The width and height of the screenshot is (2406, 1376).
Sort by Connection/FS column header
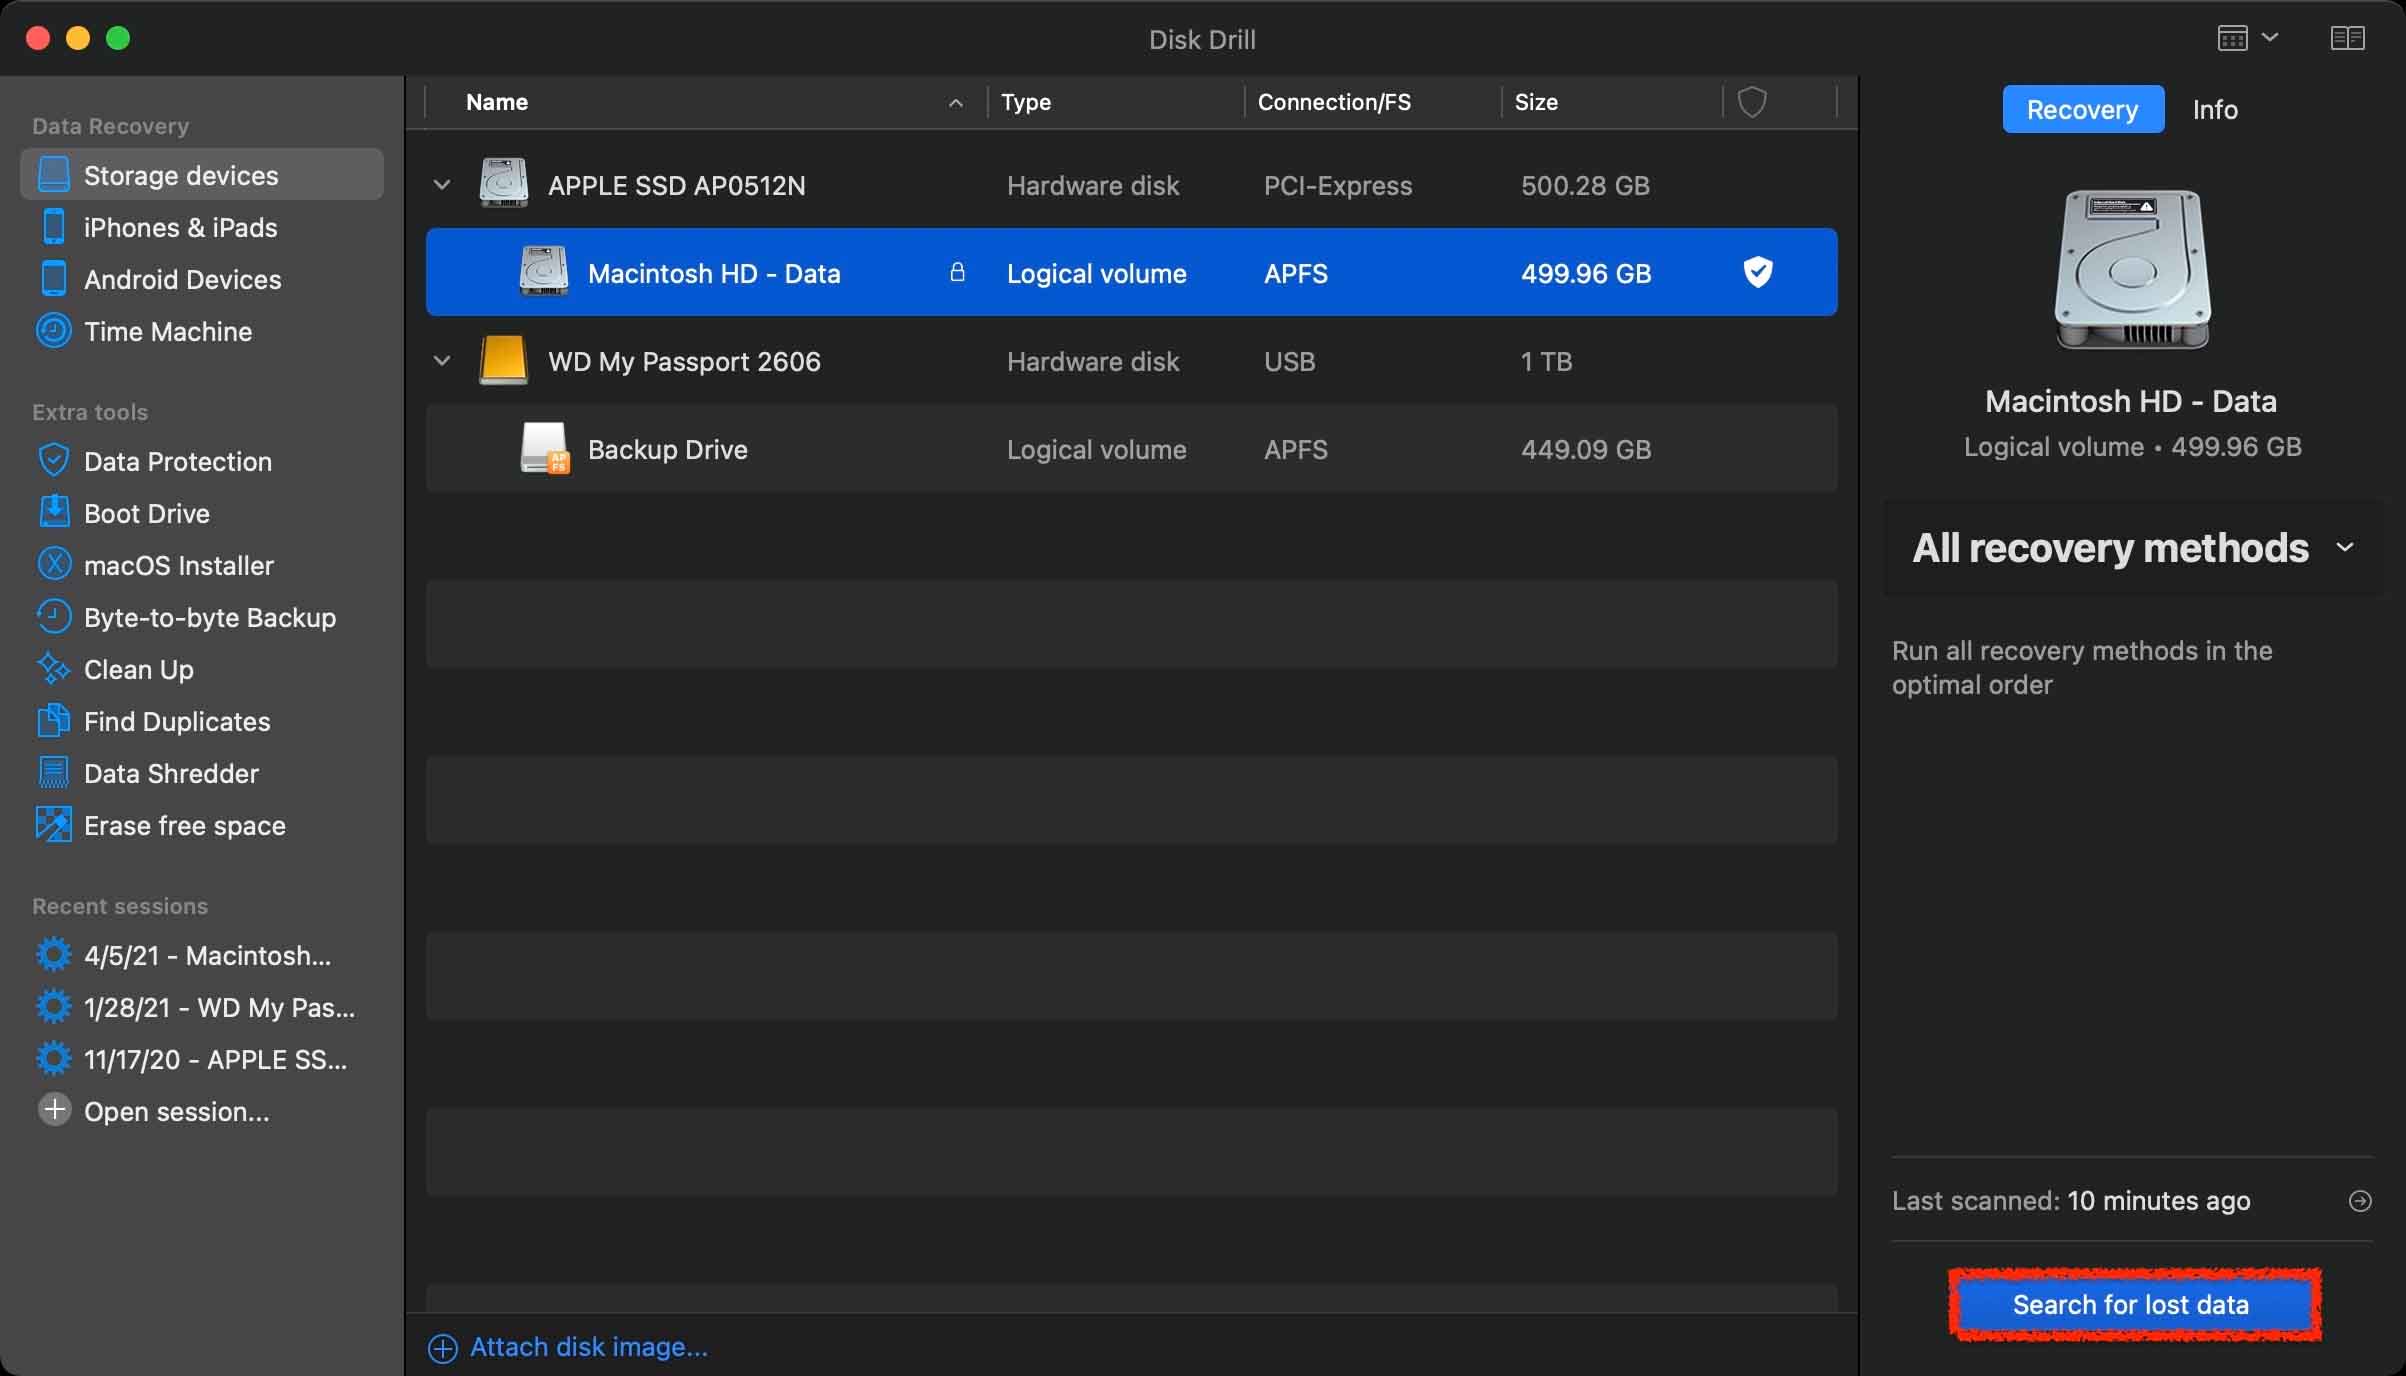click(1372, 102)
